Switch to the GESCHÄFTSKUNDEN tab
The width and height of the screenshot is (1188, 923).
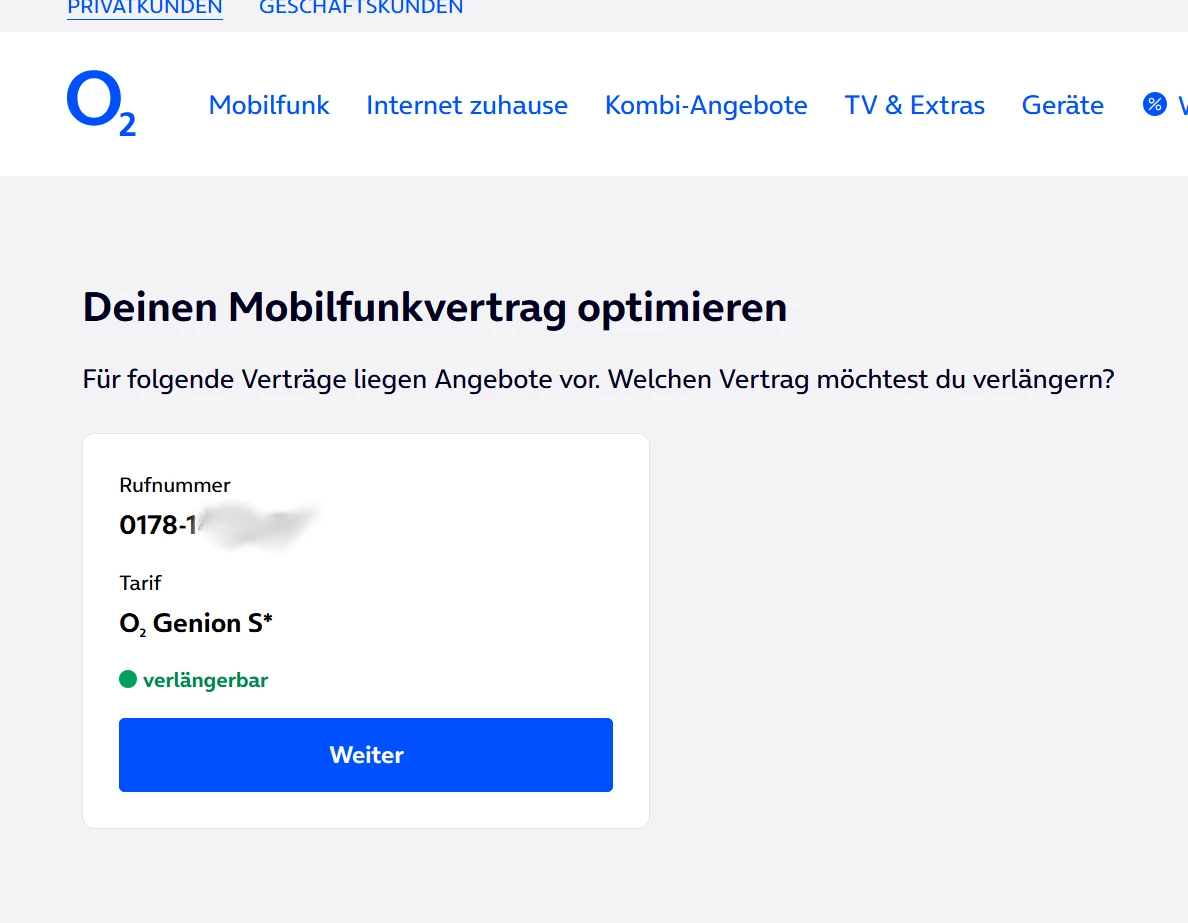pyautogui.click(x=361, y=8)
